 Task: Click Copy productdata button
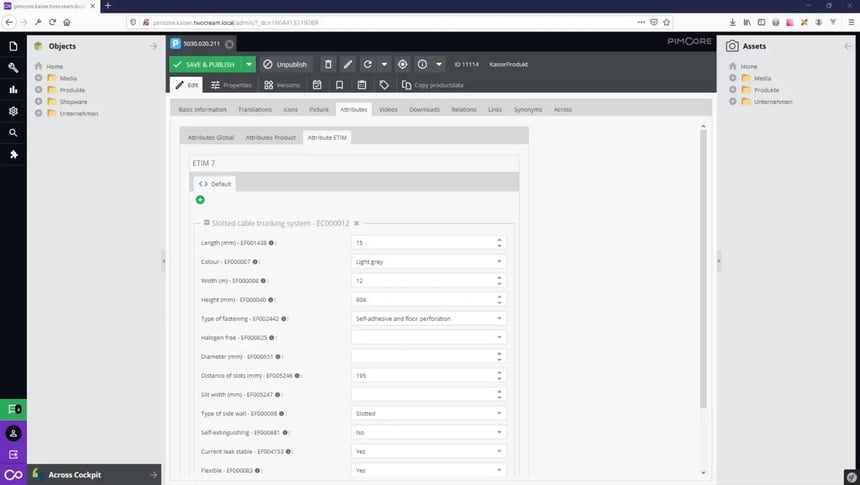(x=433, y=85)
